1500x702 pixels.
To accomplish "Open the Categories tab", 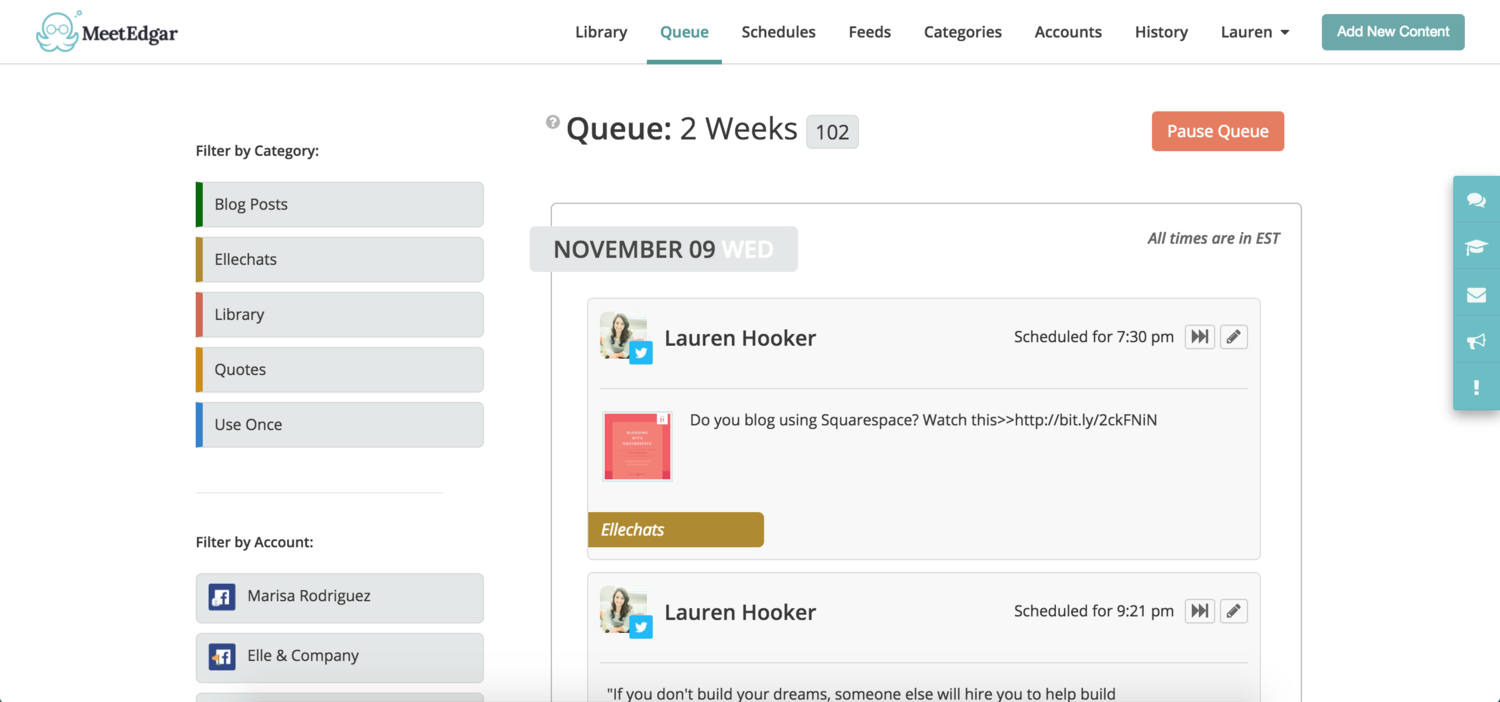I will (962, 32).
